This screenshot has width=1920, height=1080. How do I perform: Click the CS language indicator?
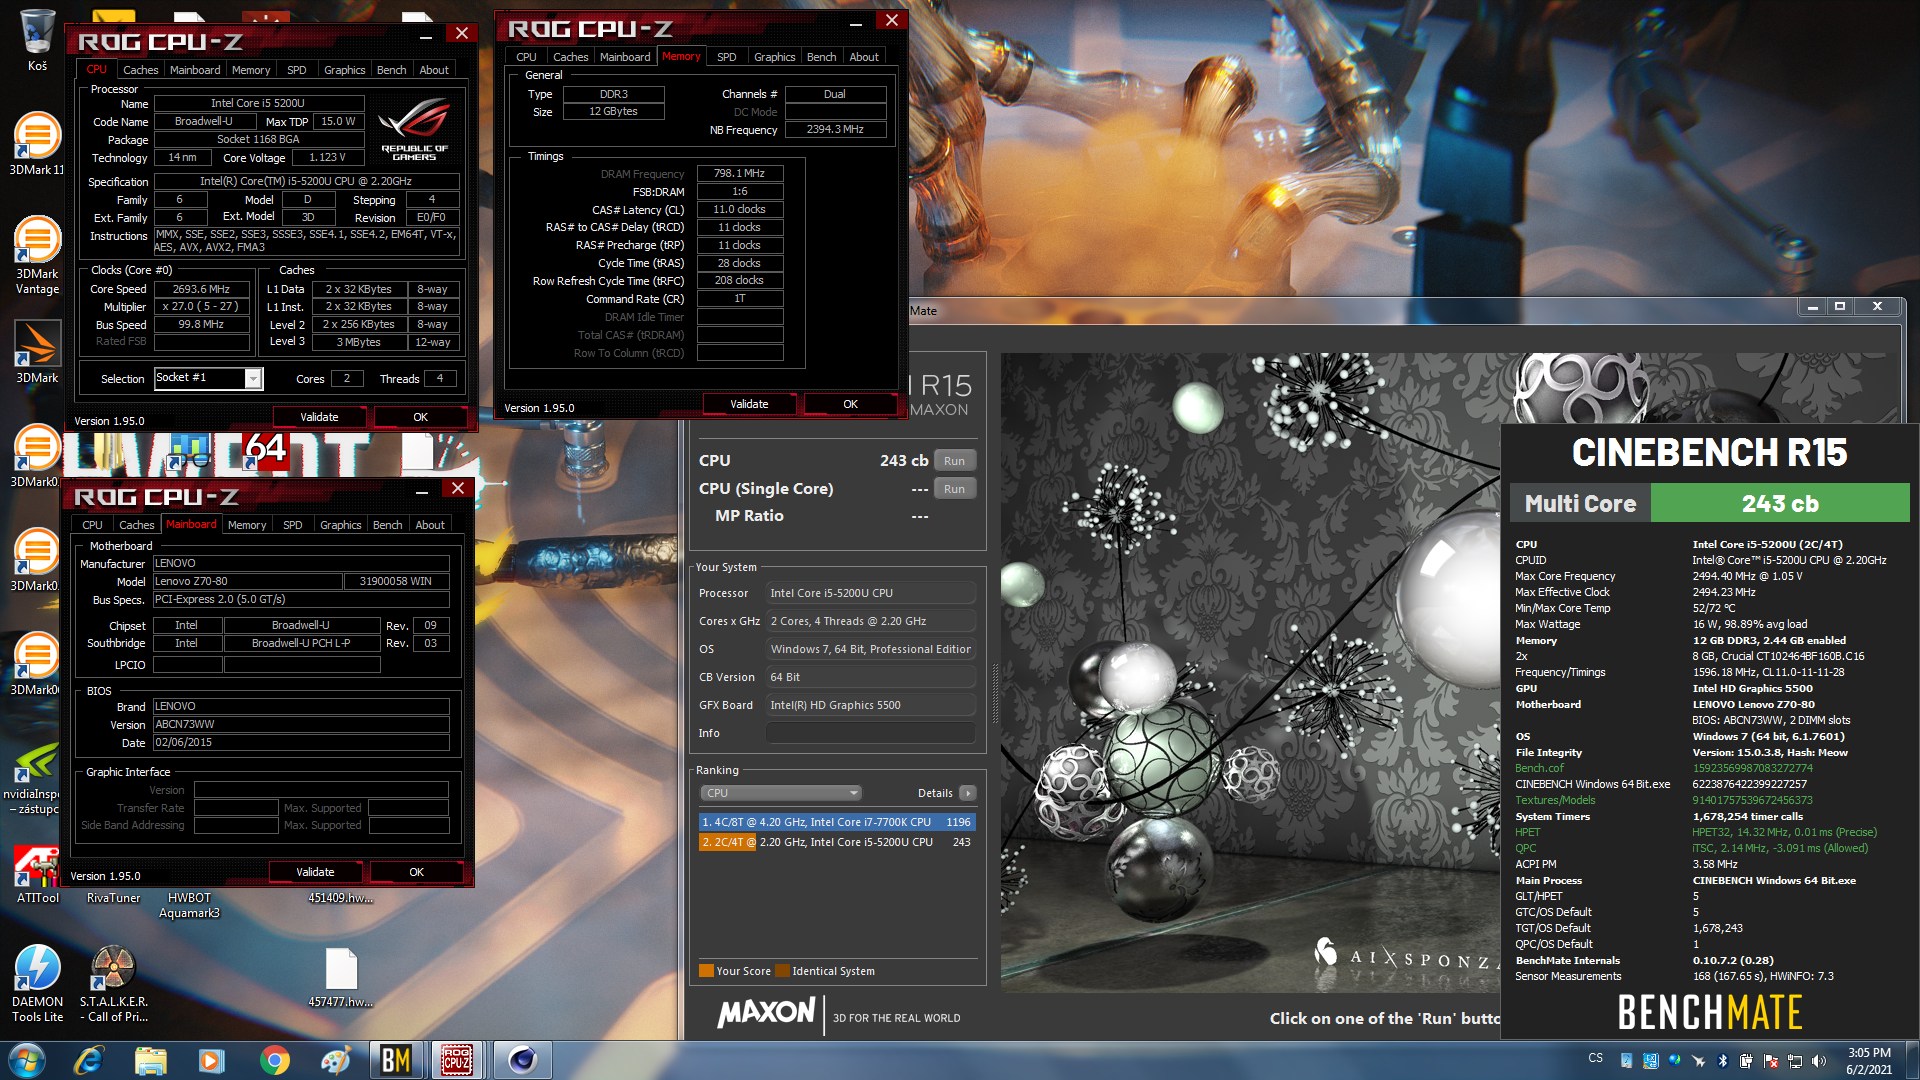1595,1058
